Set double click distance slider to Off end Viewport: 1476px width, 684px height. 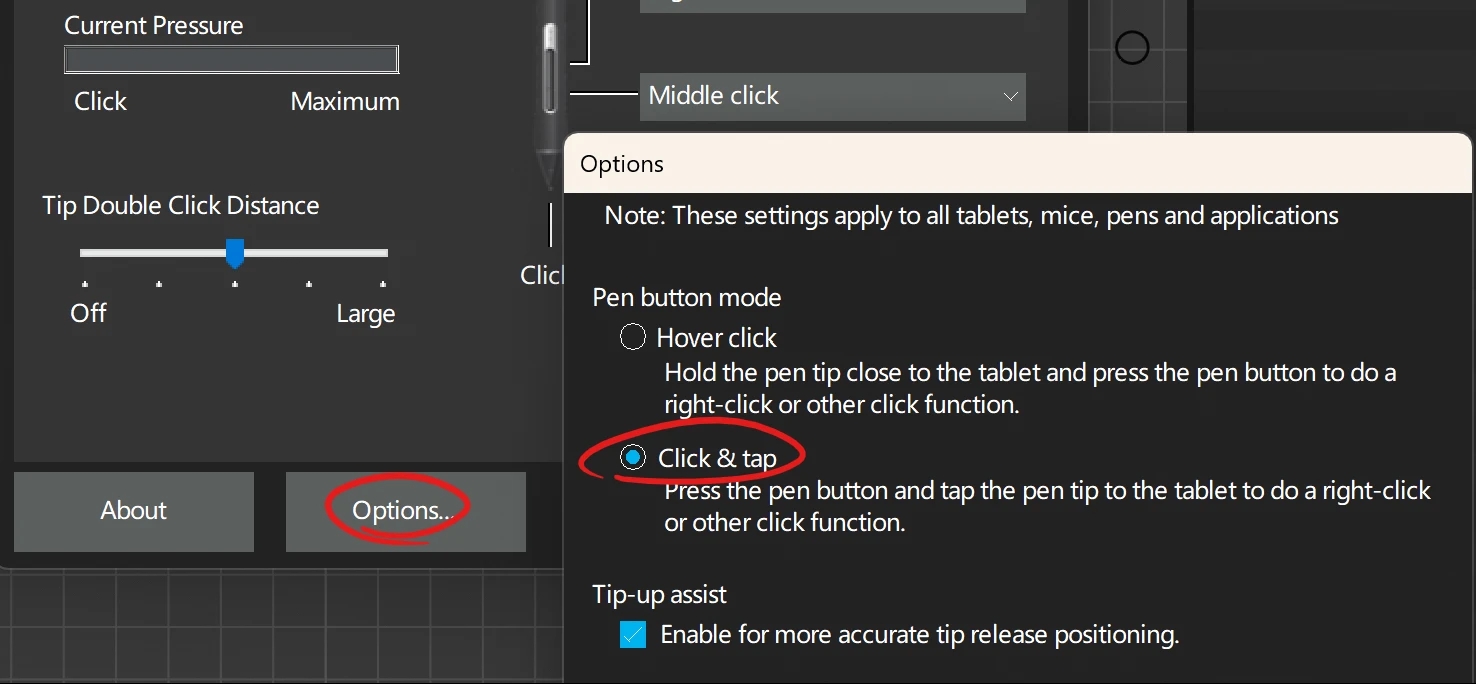[84, 254]
